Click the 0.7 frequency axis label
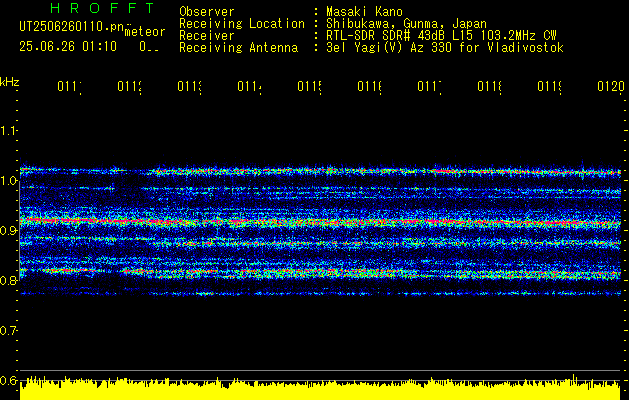Viewport: 629px width, 400px height. (x=8, y=331)
